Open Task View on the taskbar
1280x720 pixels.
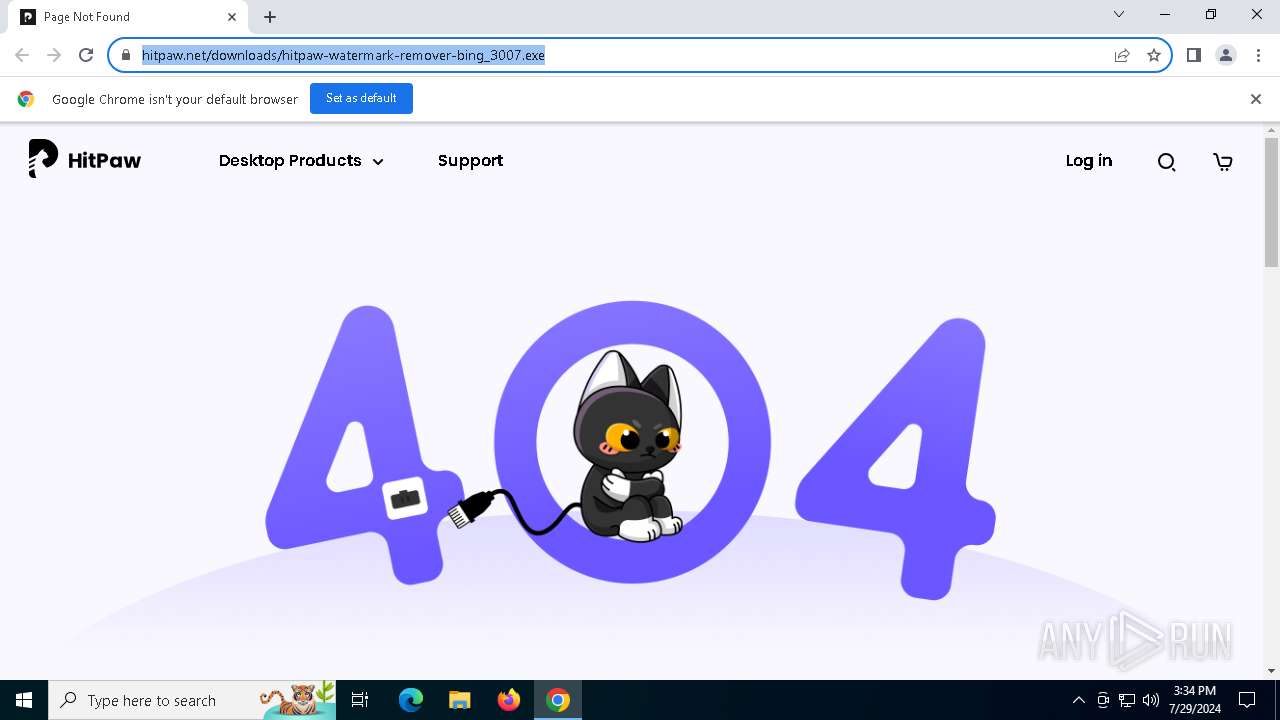(x=360, y=700)
